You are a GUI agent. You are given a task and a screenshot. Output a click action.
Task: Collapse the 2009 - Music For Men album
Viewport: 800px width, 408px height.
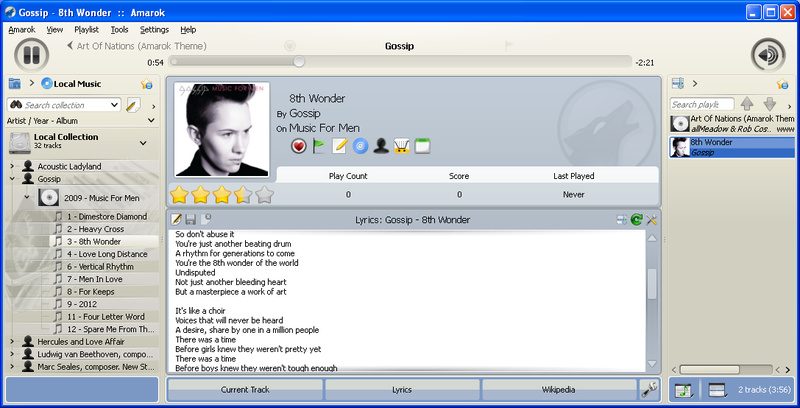pyautogui.click(x=27, y=198)
